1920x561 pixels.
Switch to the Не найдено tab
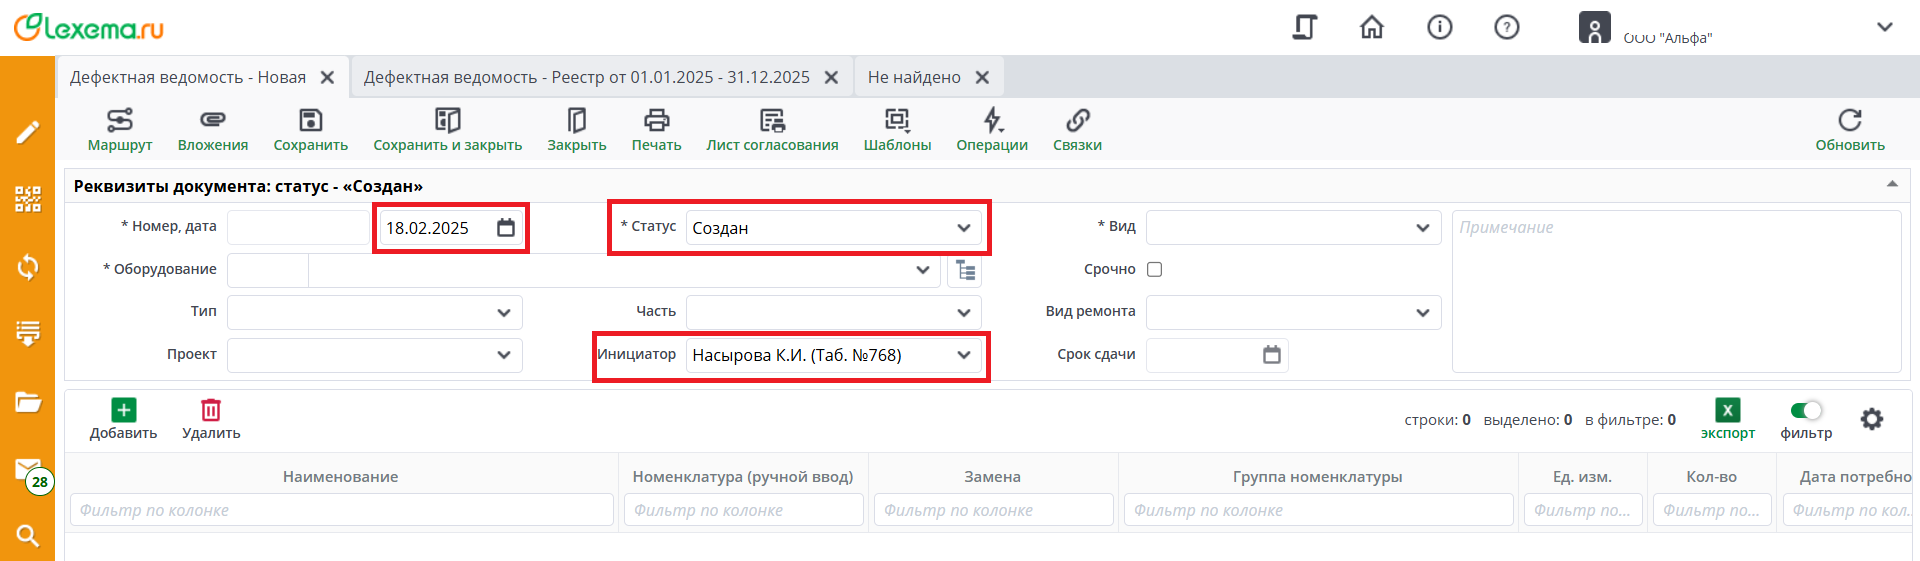coord(914,78)
